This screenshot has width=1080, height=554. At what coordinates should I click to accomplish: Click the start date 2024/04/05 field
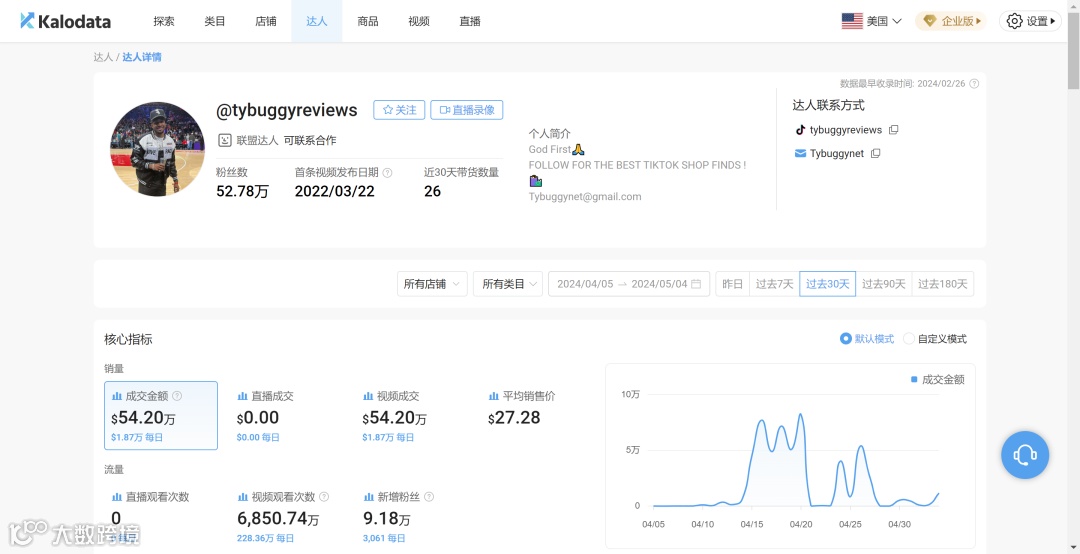[x=585, y=284]
